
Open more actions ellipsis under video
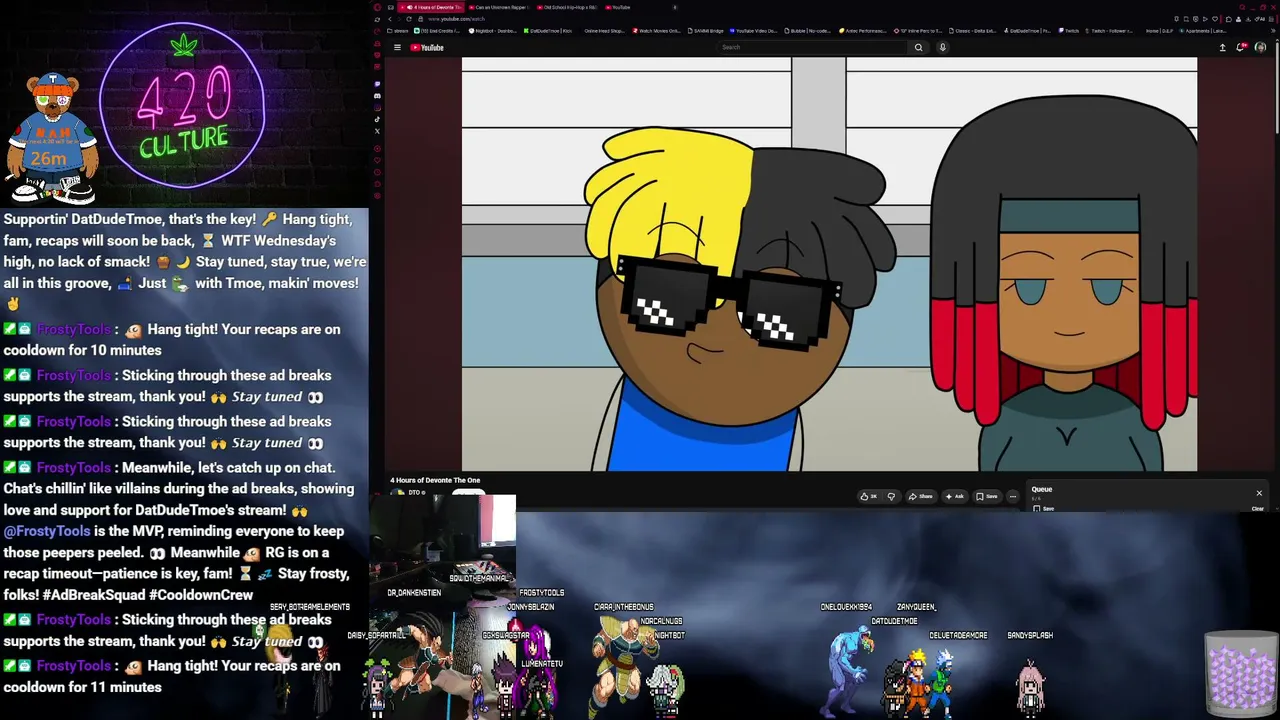1012,496
